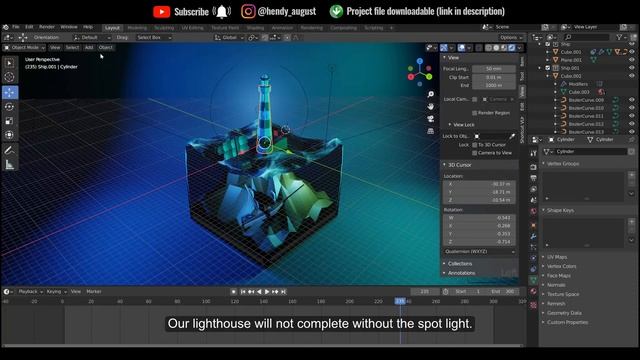
Task: Open the World properties red globe icon
Action: [x=533, y=211]
